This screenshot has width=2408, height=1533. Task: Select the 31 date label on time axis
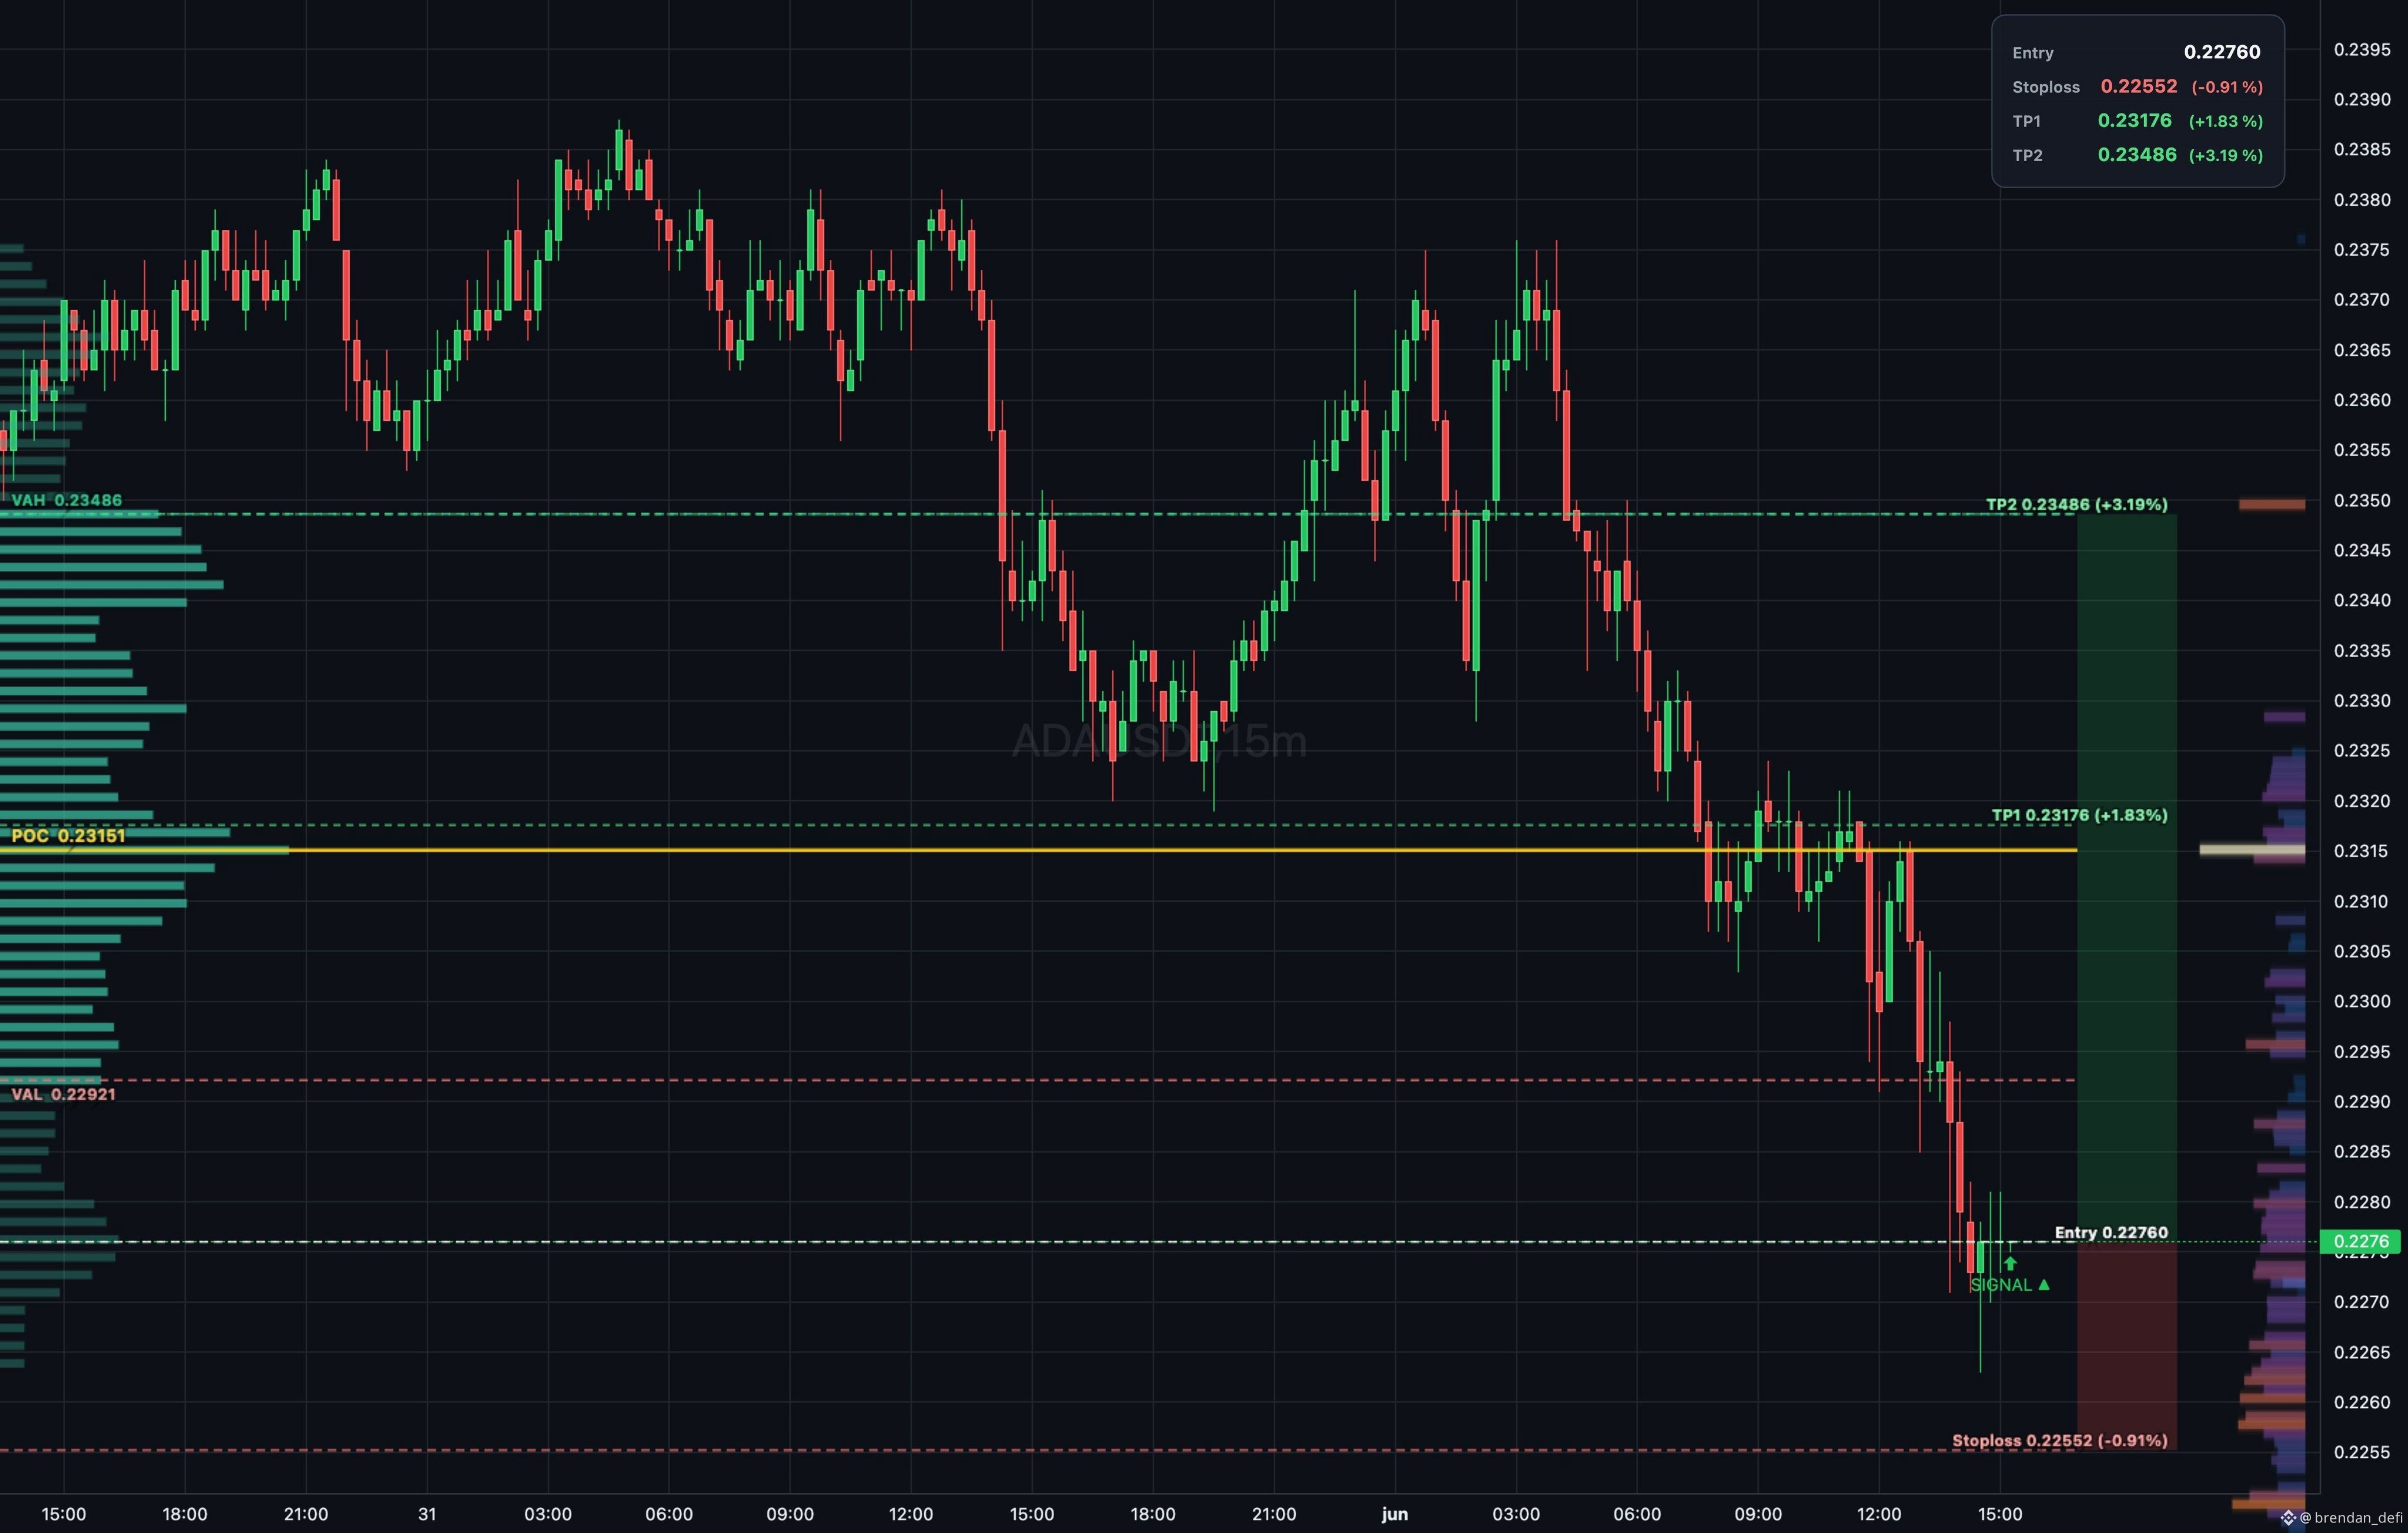tap(427, 1514)
